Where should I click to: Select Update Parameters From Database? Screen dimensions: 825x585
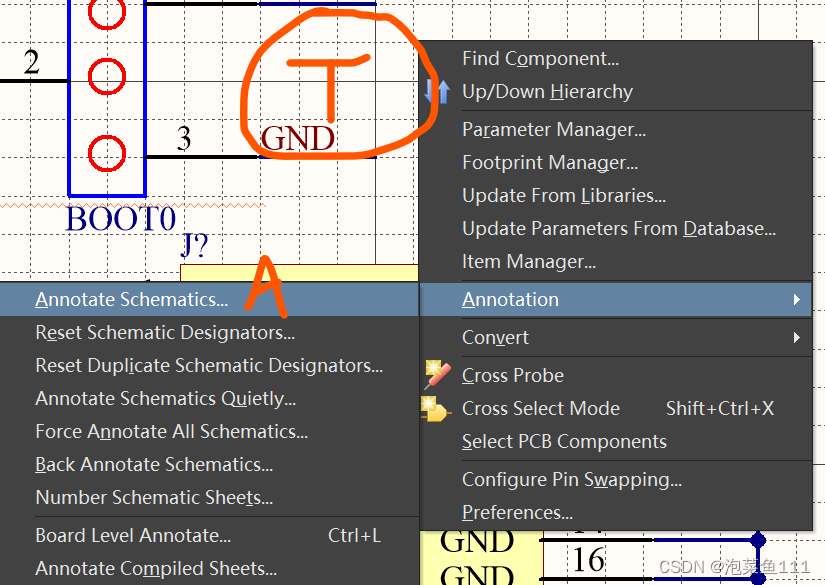616,229
